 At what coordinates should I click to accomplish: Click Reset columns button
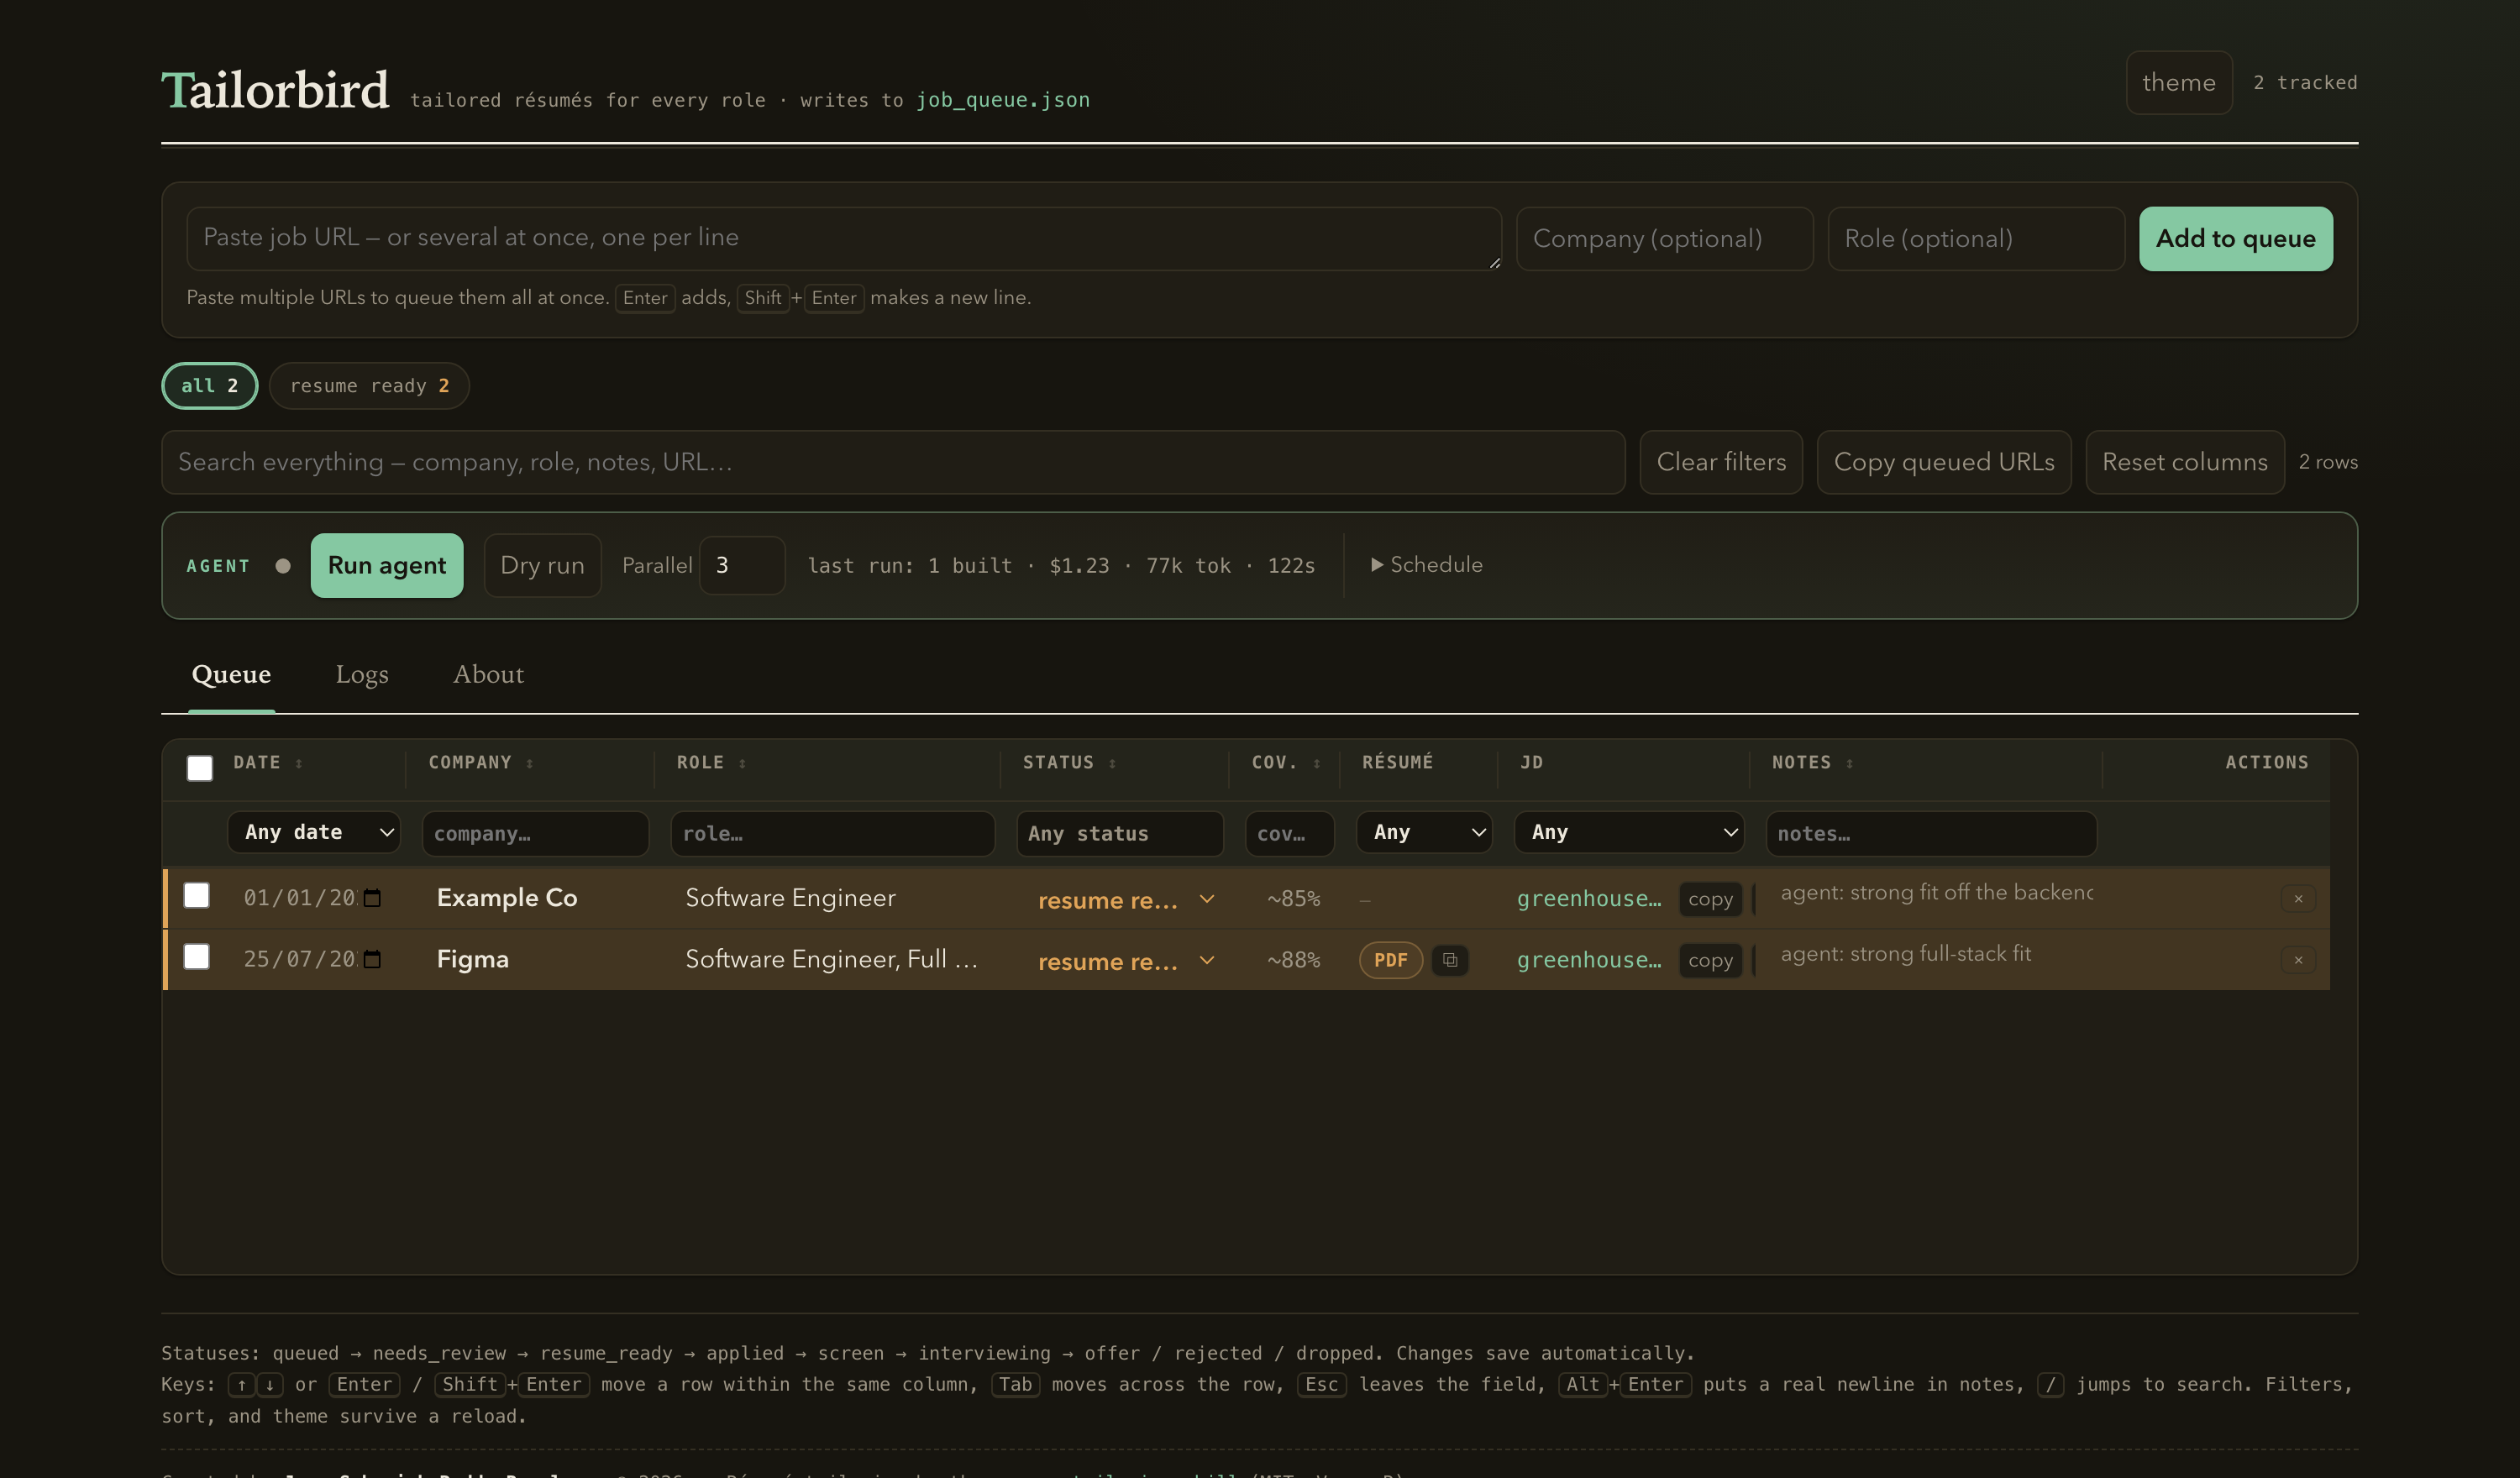[x=2185, y=462]
